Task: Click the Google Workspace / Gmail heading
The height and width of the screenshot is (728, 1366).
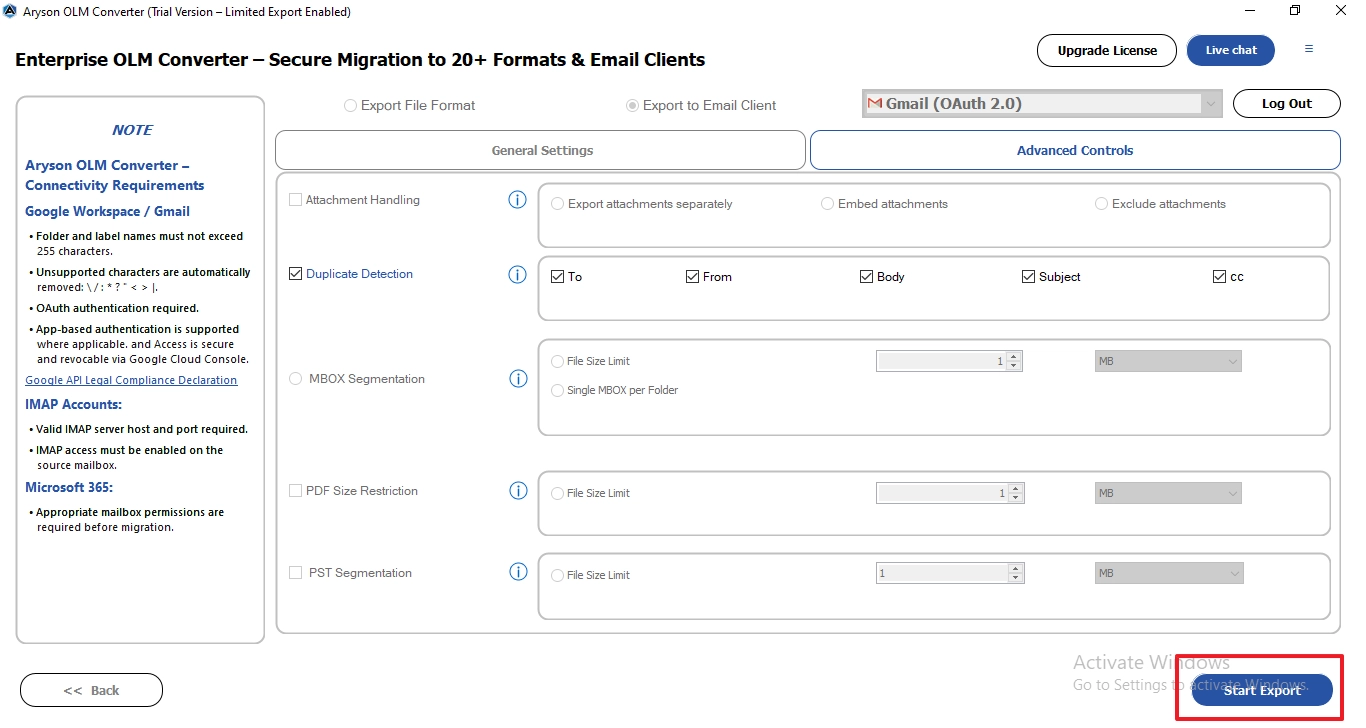Action: [107, 211]
